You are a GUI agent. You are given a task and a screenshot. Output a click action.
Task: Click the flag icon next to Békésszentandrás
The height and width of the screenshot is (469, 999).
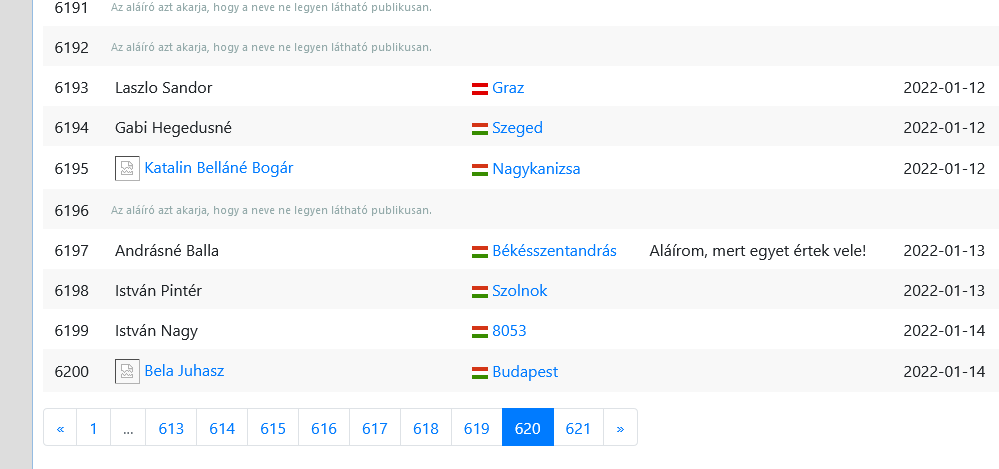click(480, 252)
